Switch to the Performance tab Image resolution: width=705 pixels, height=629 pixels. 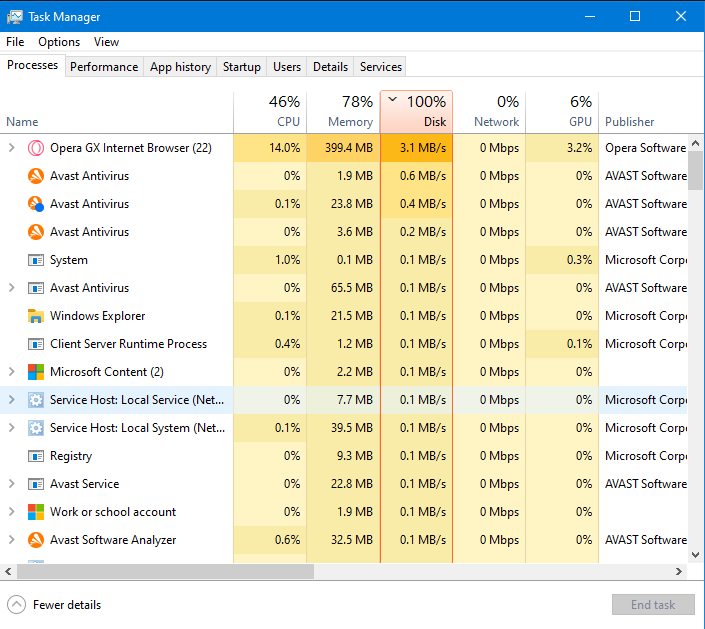104,67
